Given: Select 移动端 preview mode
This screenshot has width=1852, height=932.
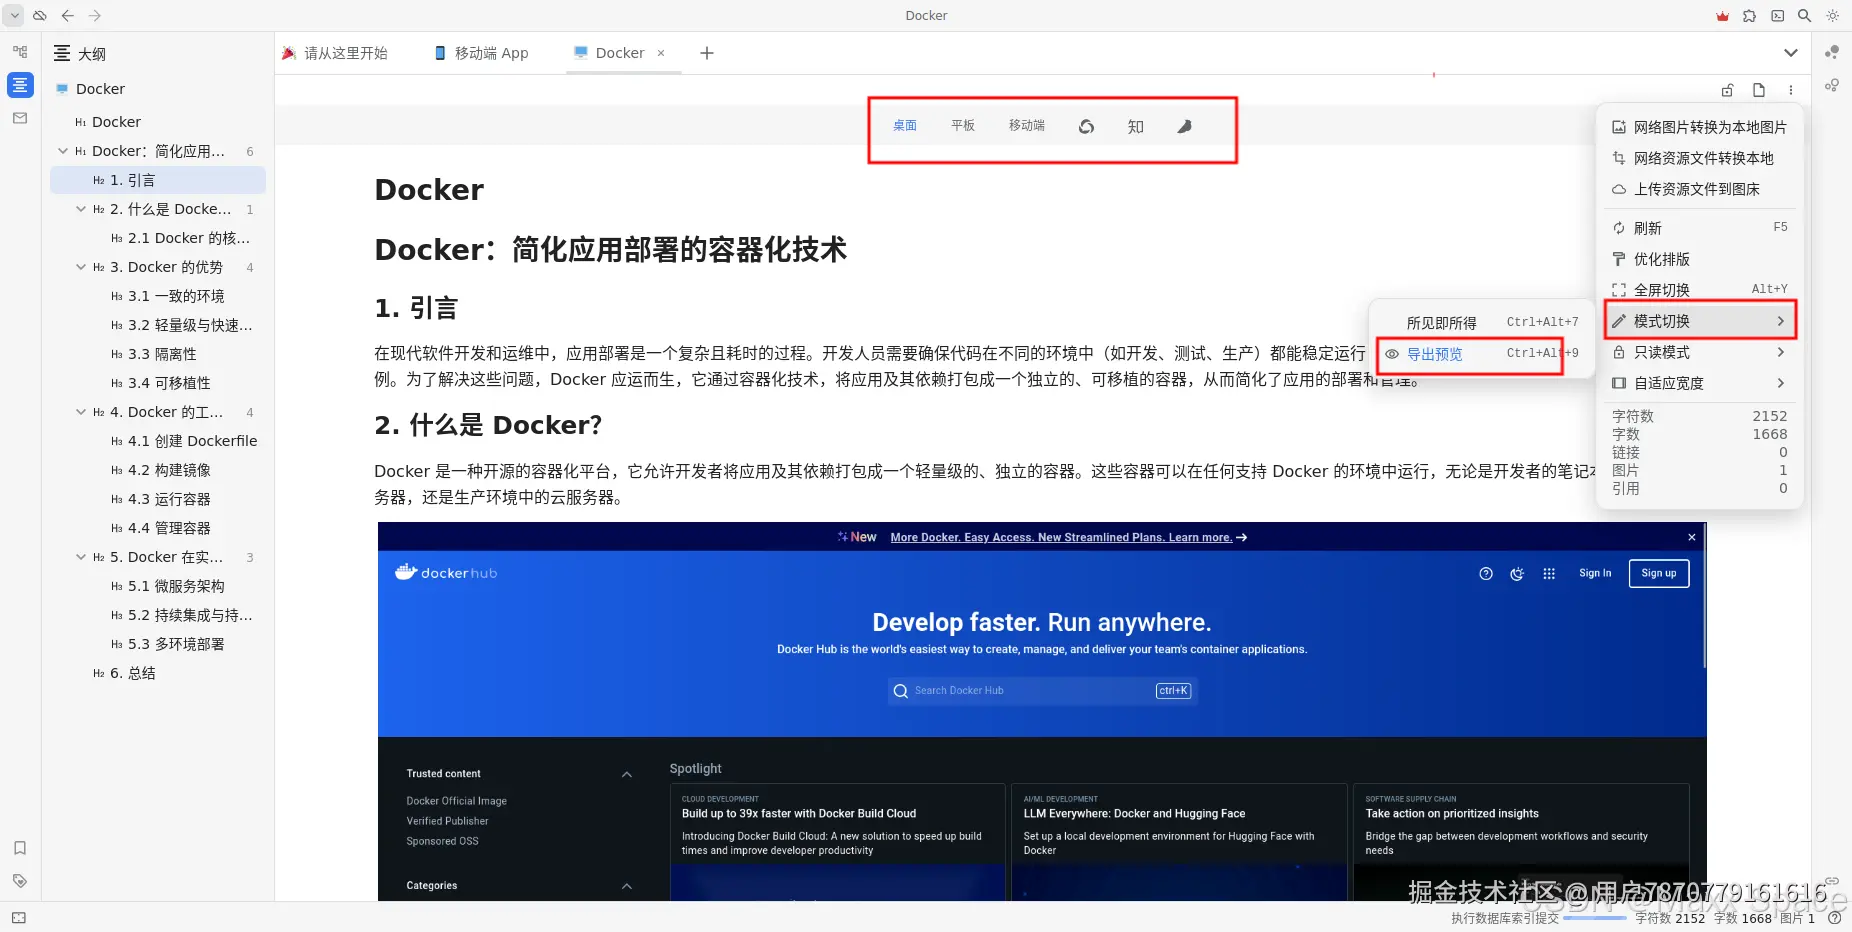Looking at the screenshot, I should coord(1027,126).
